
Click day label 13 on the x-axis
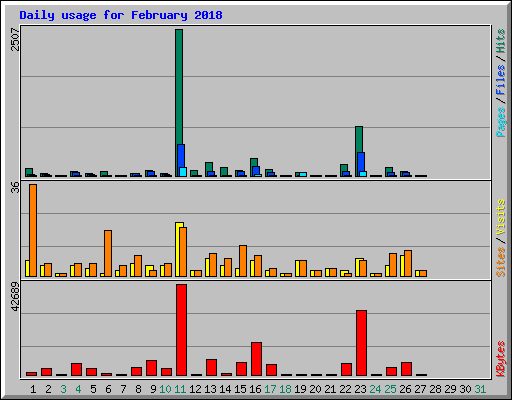pyautogui.click(x=210, y=389)
